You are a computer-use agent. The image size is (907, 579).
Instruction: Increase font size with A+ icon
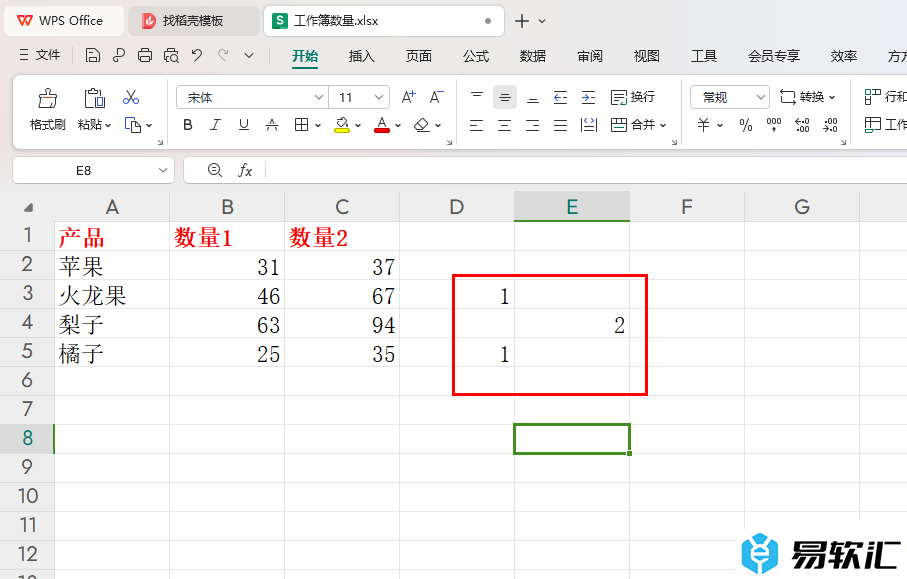click(x=408, y=97)
